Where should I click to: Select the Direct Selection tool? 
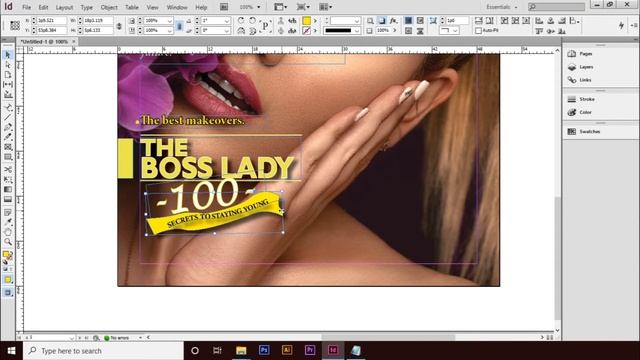[x=8, y=65]
